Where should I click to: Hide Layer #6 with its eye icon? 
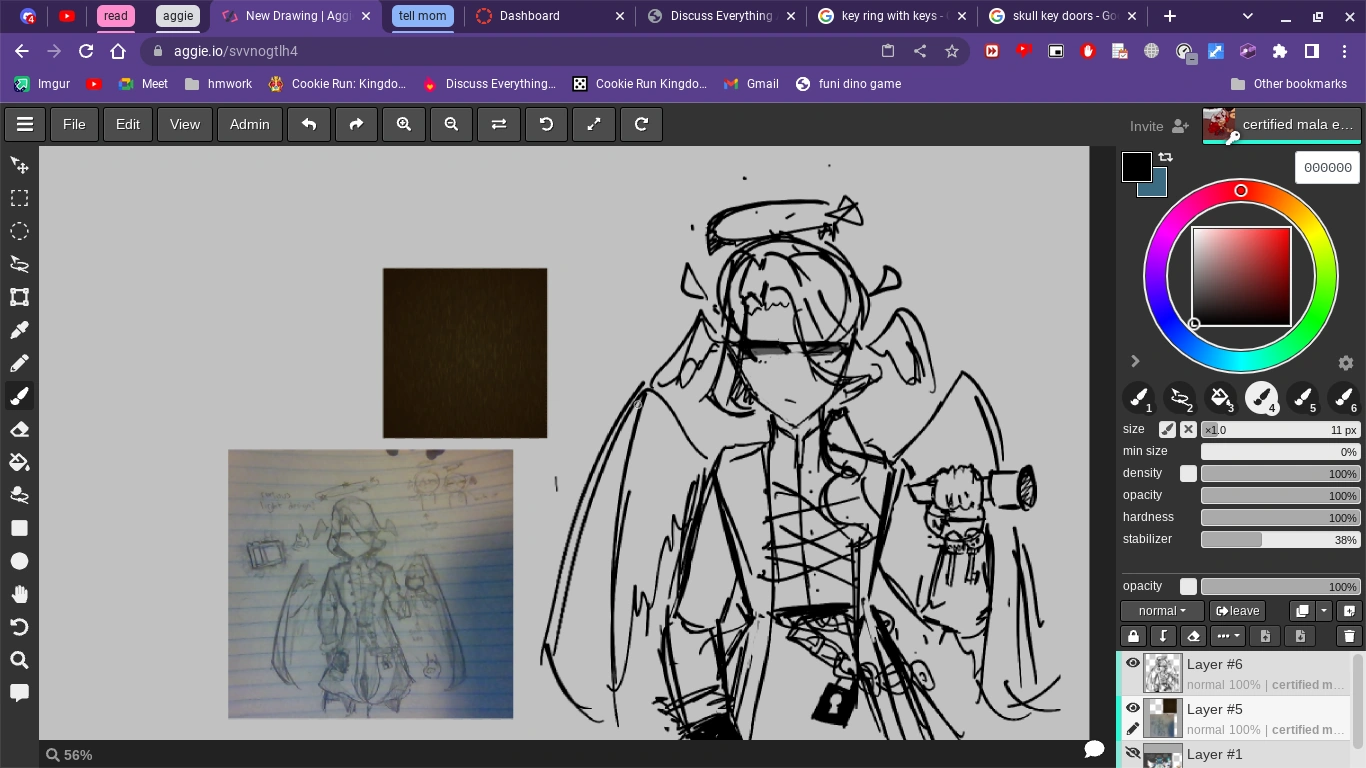[x=1133, y=663]
